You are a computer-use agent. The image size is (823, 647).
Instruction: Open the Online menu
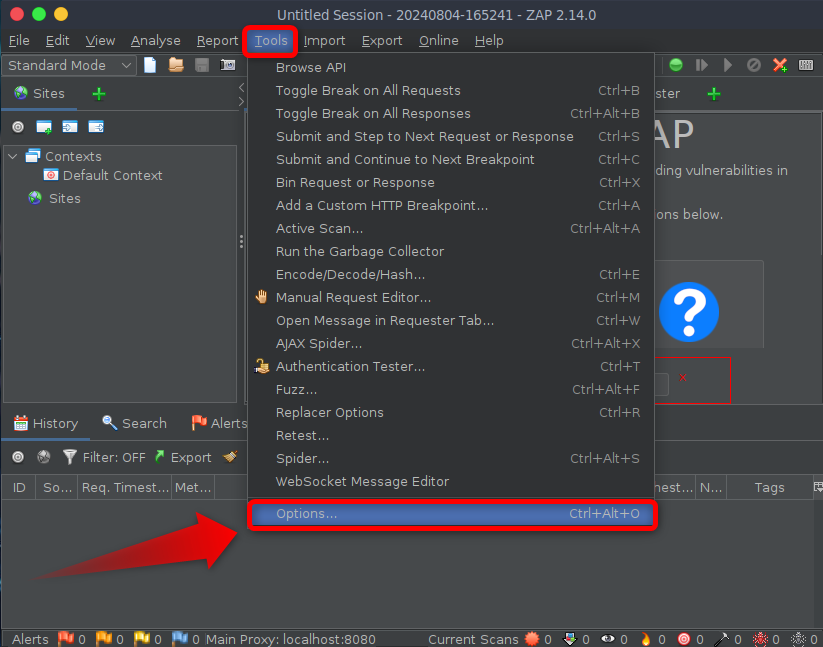pos(438,40)
